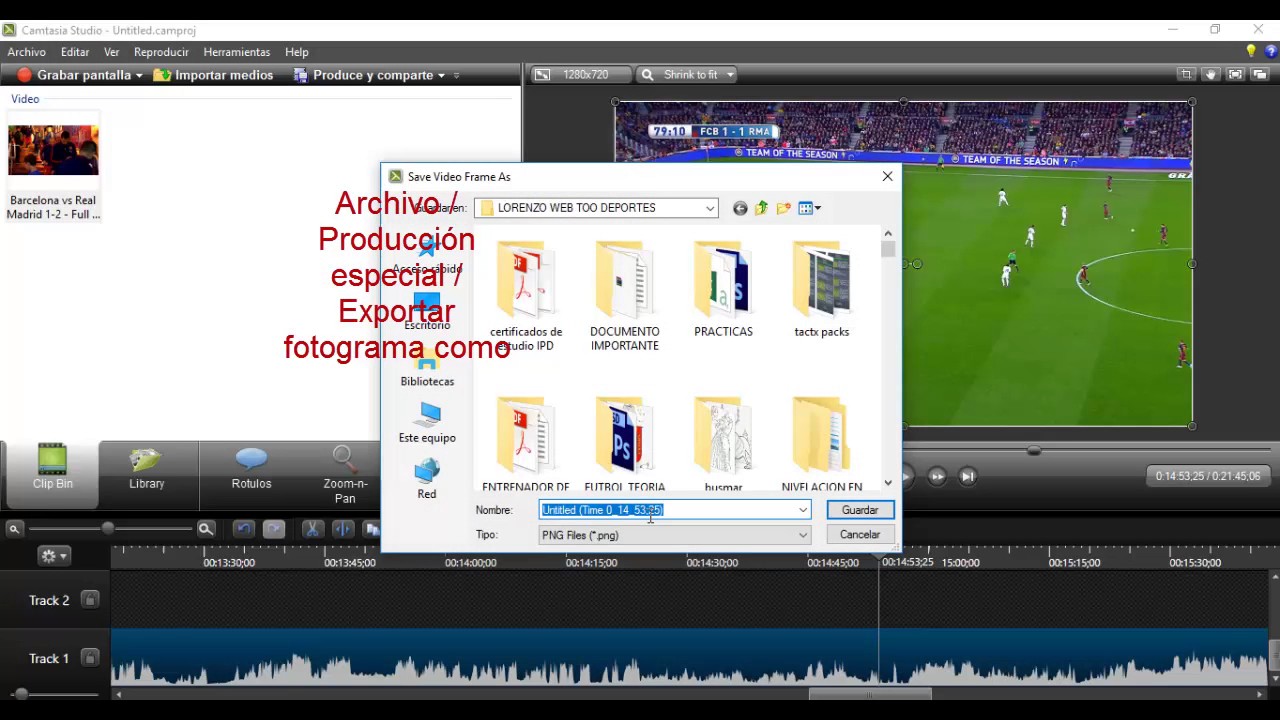
Task: Click Importar medios button
Action: (x=213, y=75)
